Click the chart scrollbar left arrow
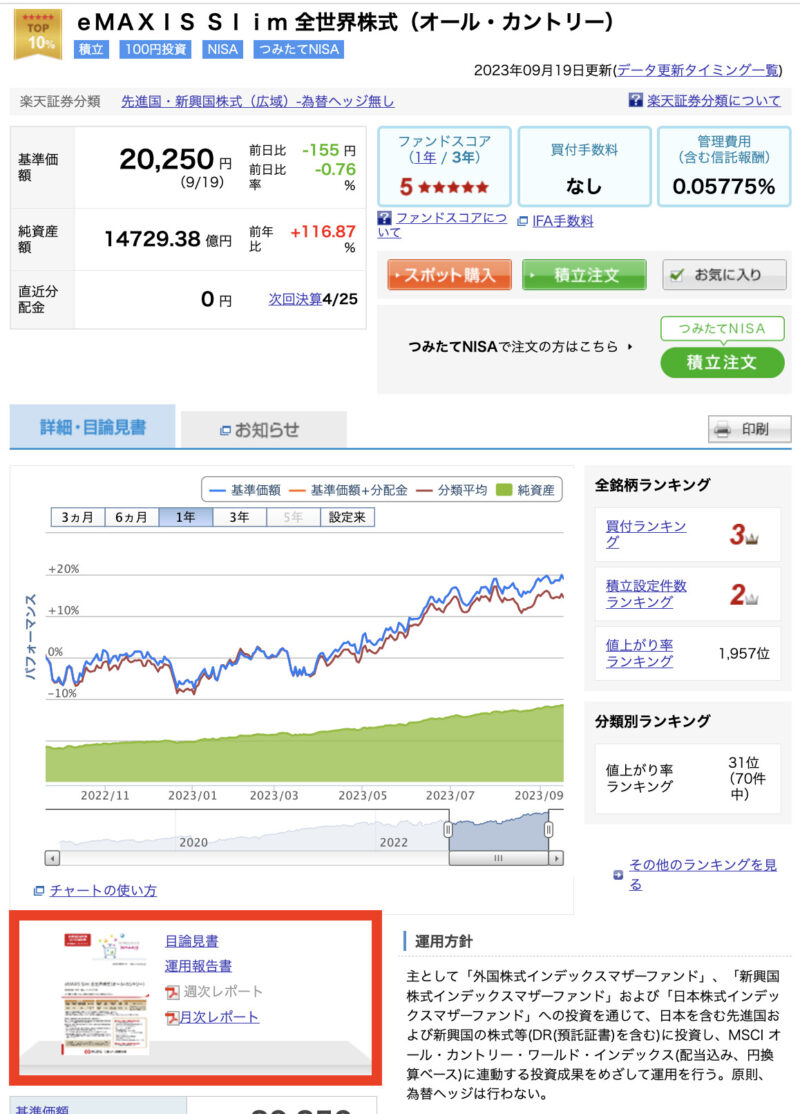Image resolution: width=800 pixels, height=1114 pixels. (x=52, y=858)
